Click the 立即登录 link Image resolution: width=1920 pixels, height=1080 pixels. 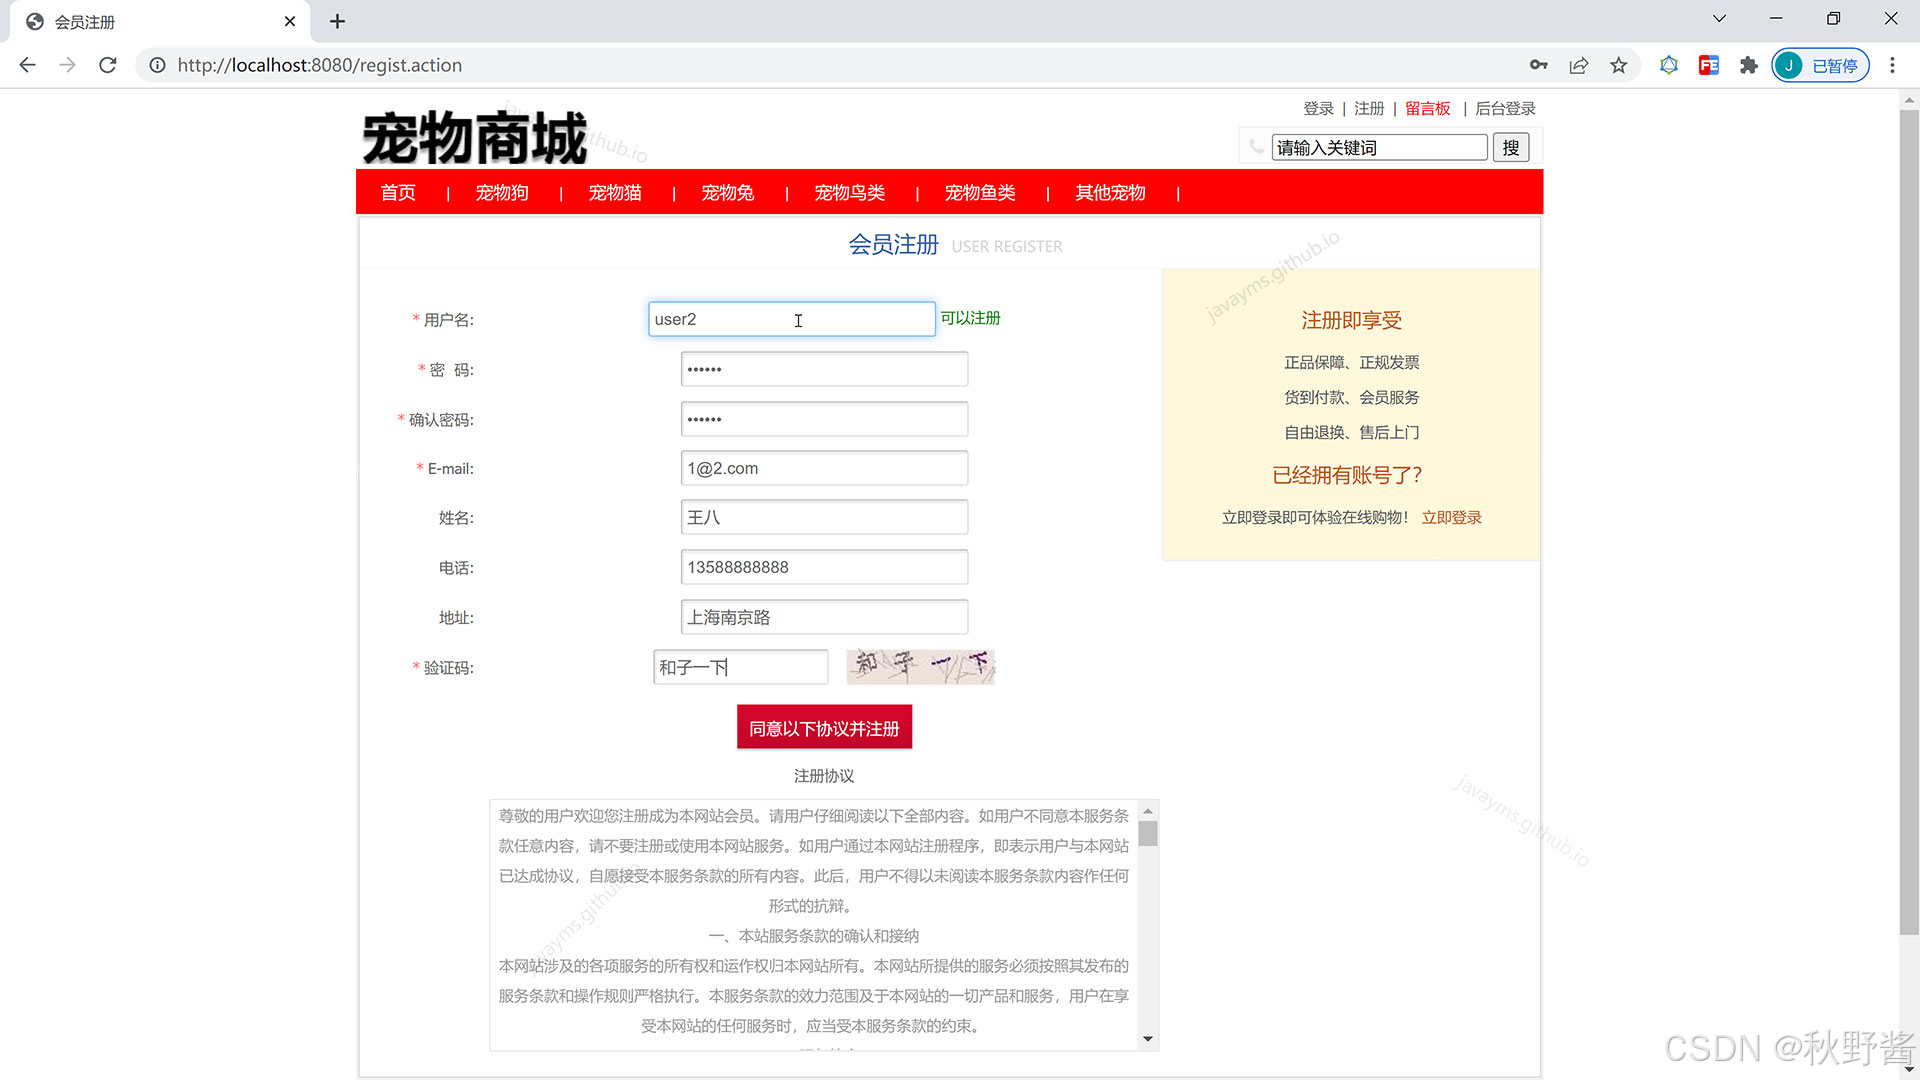1451,517
